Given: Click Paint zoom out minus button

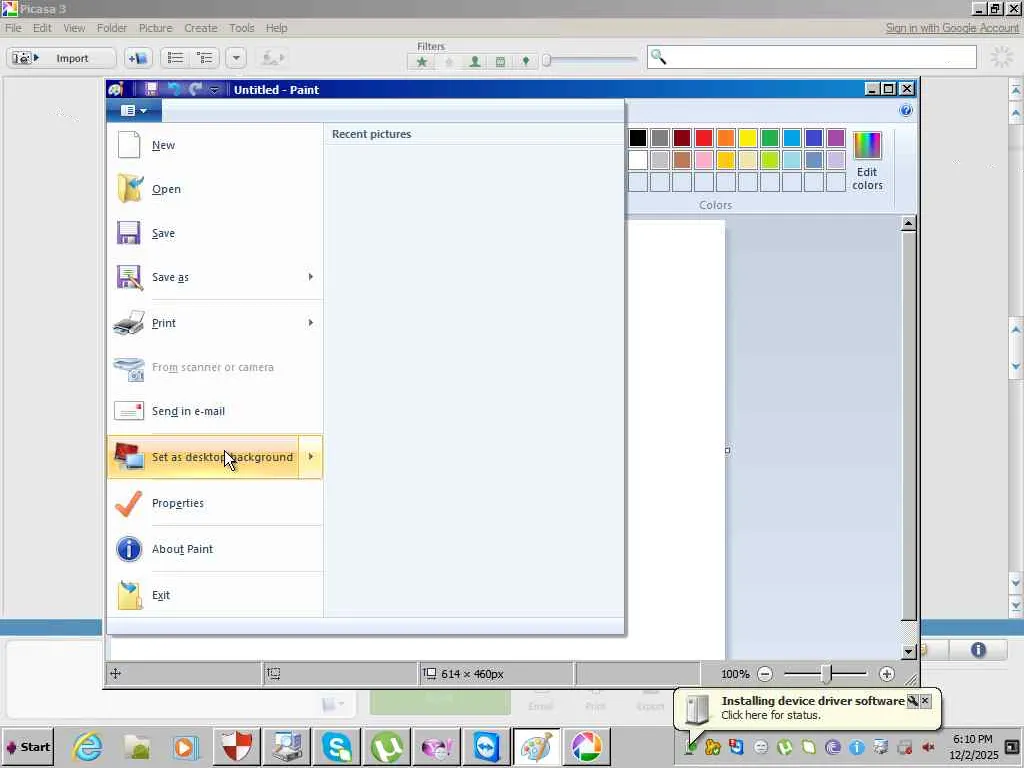Looking at the screenshot, I should tap(765, 674).
